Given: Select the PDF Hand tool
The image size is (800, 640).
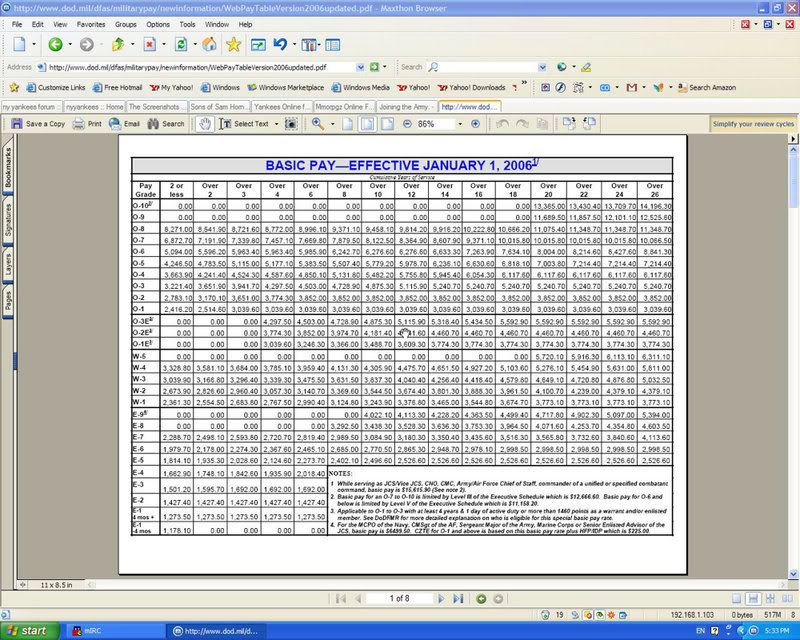Looking at the screenshot, I should click(x=205, y=124).
